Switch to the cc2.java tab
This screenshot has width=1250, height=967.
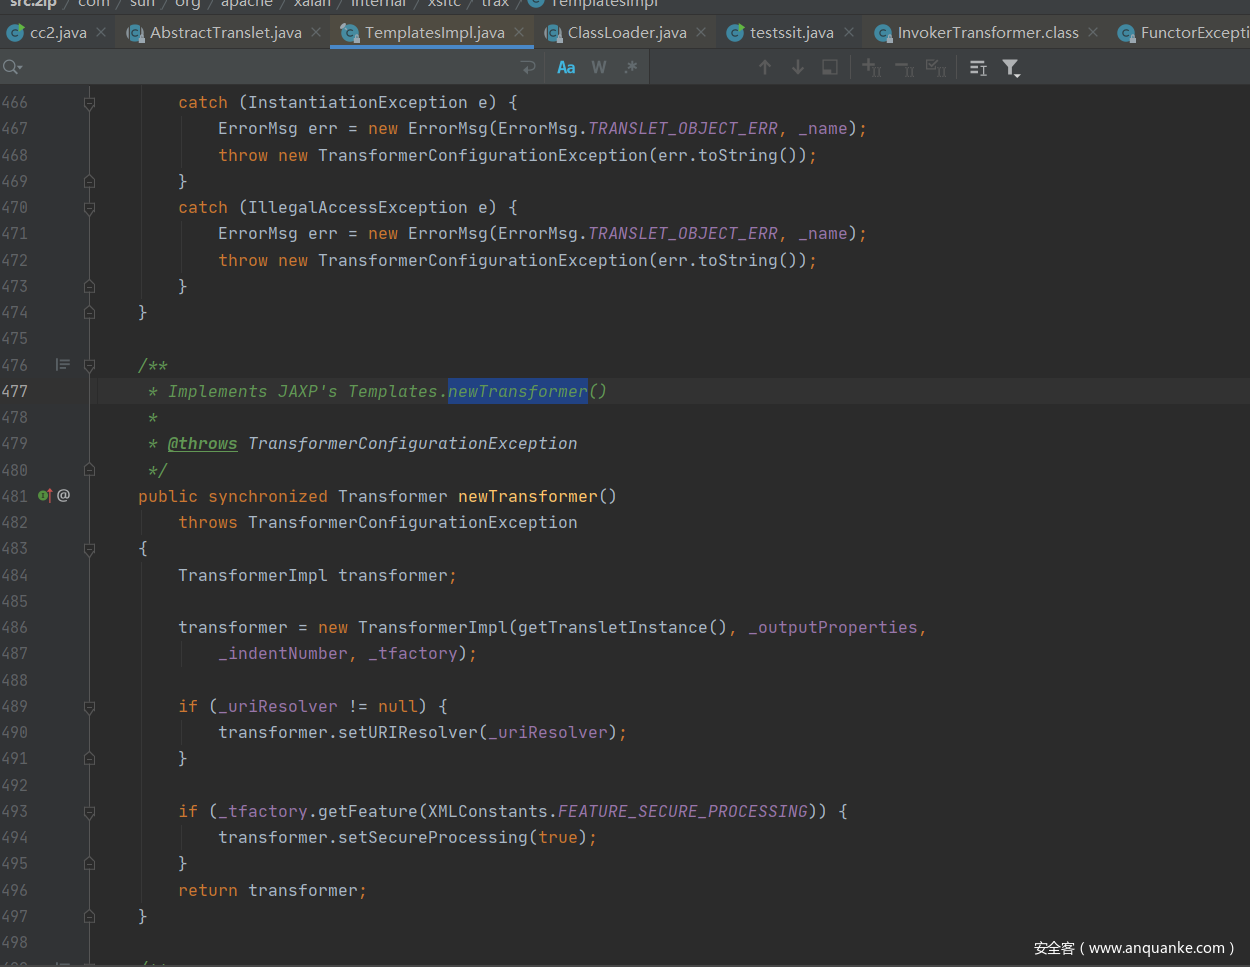coord(58,33)
